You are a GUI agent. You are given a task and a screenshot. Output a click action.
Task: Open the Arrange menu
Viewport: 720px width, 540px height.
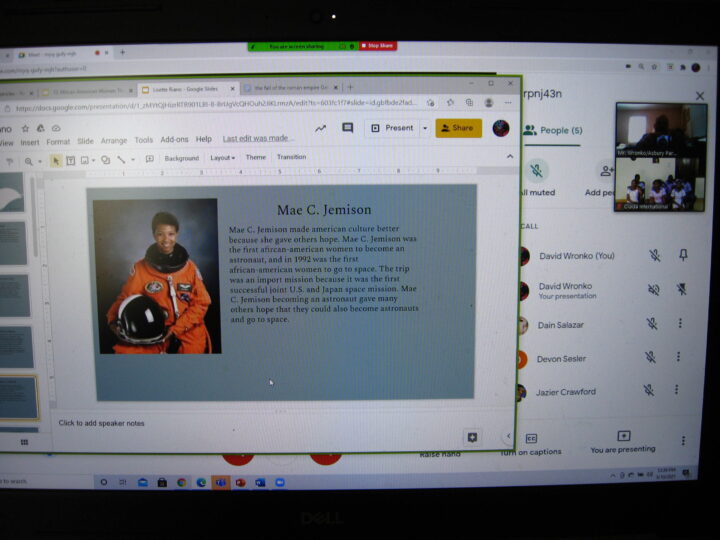(114, 141)
